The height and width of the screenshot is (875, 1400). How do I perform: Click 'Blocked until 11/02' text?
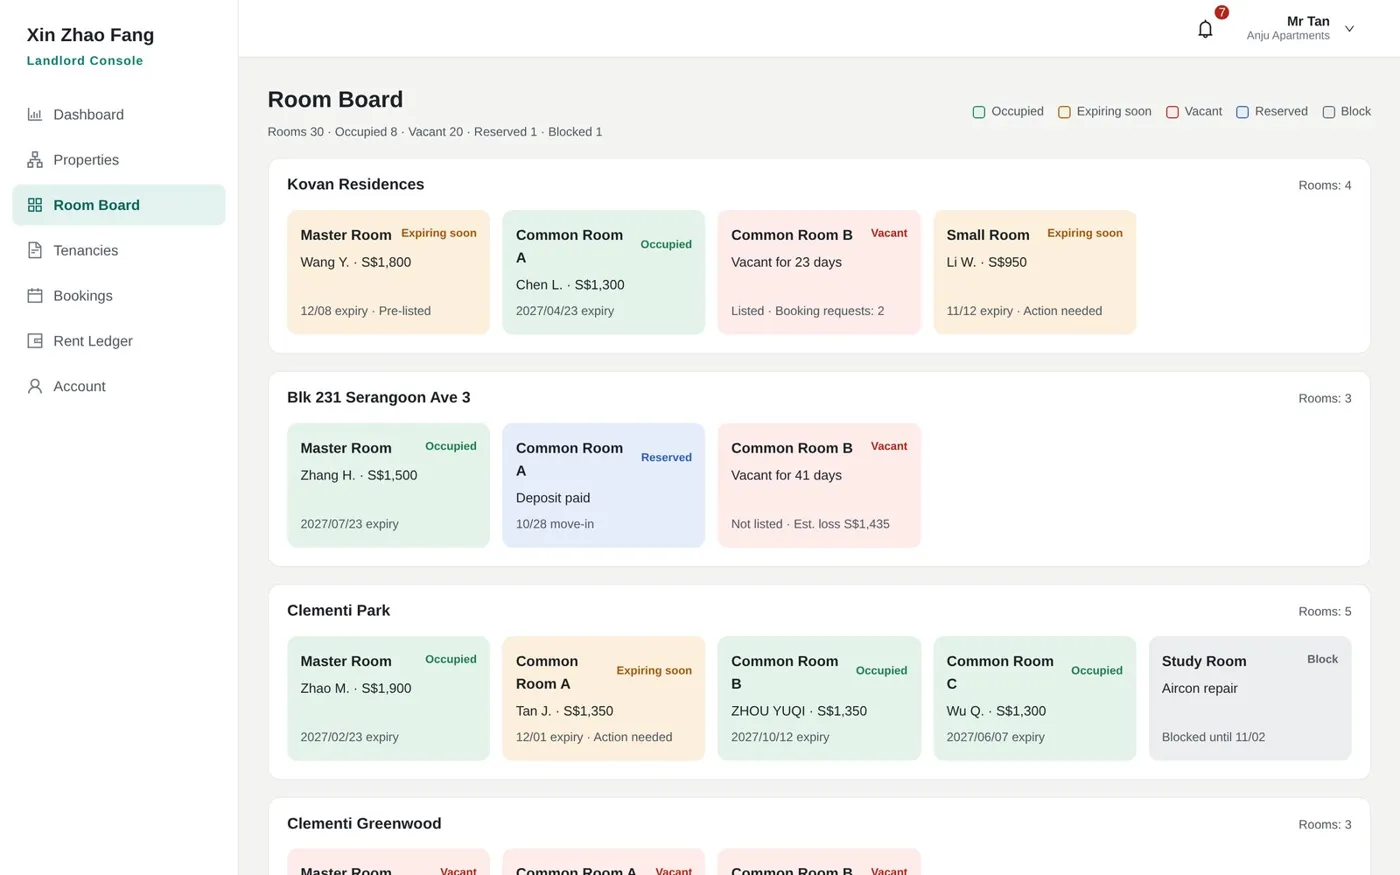point(1213,737)
